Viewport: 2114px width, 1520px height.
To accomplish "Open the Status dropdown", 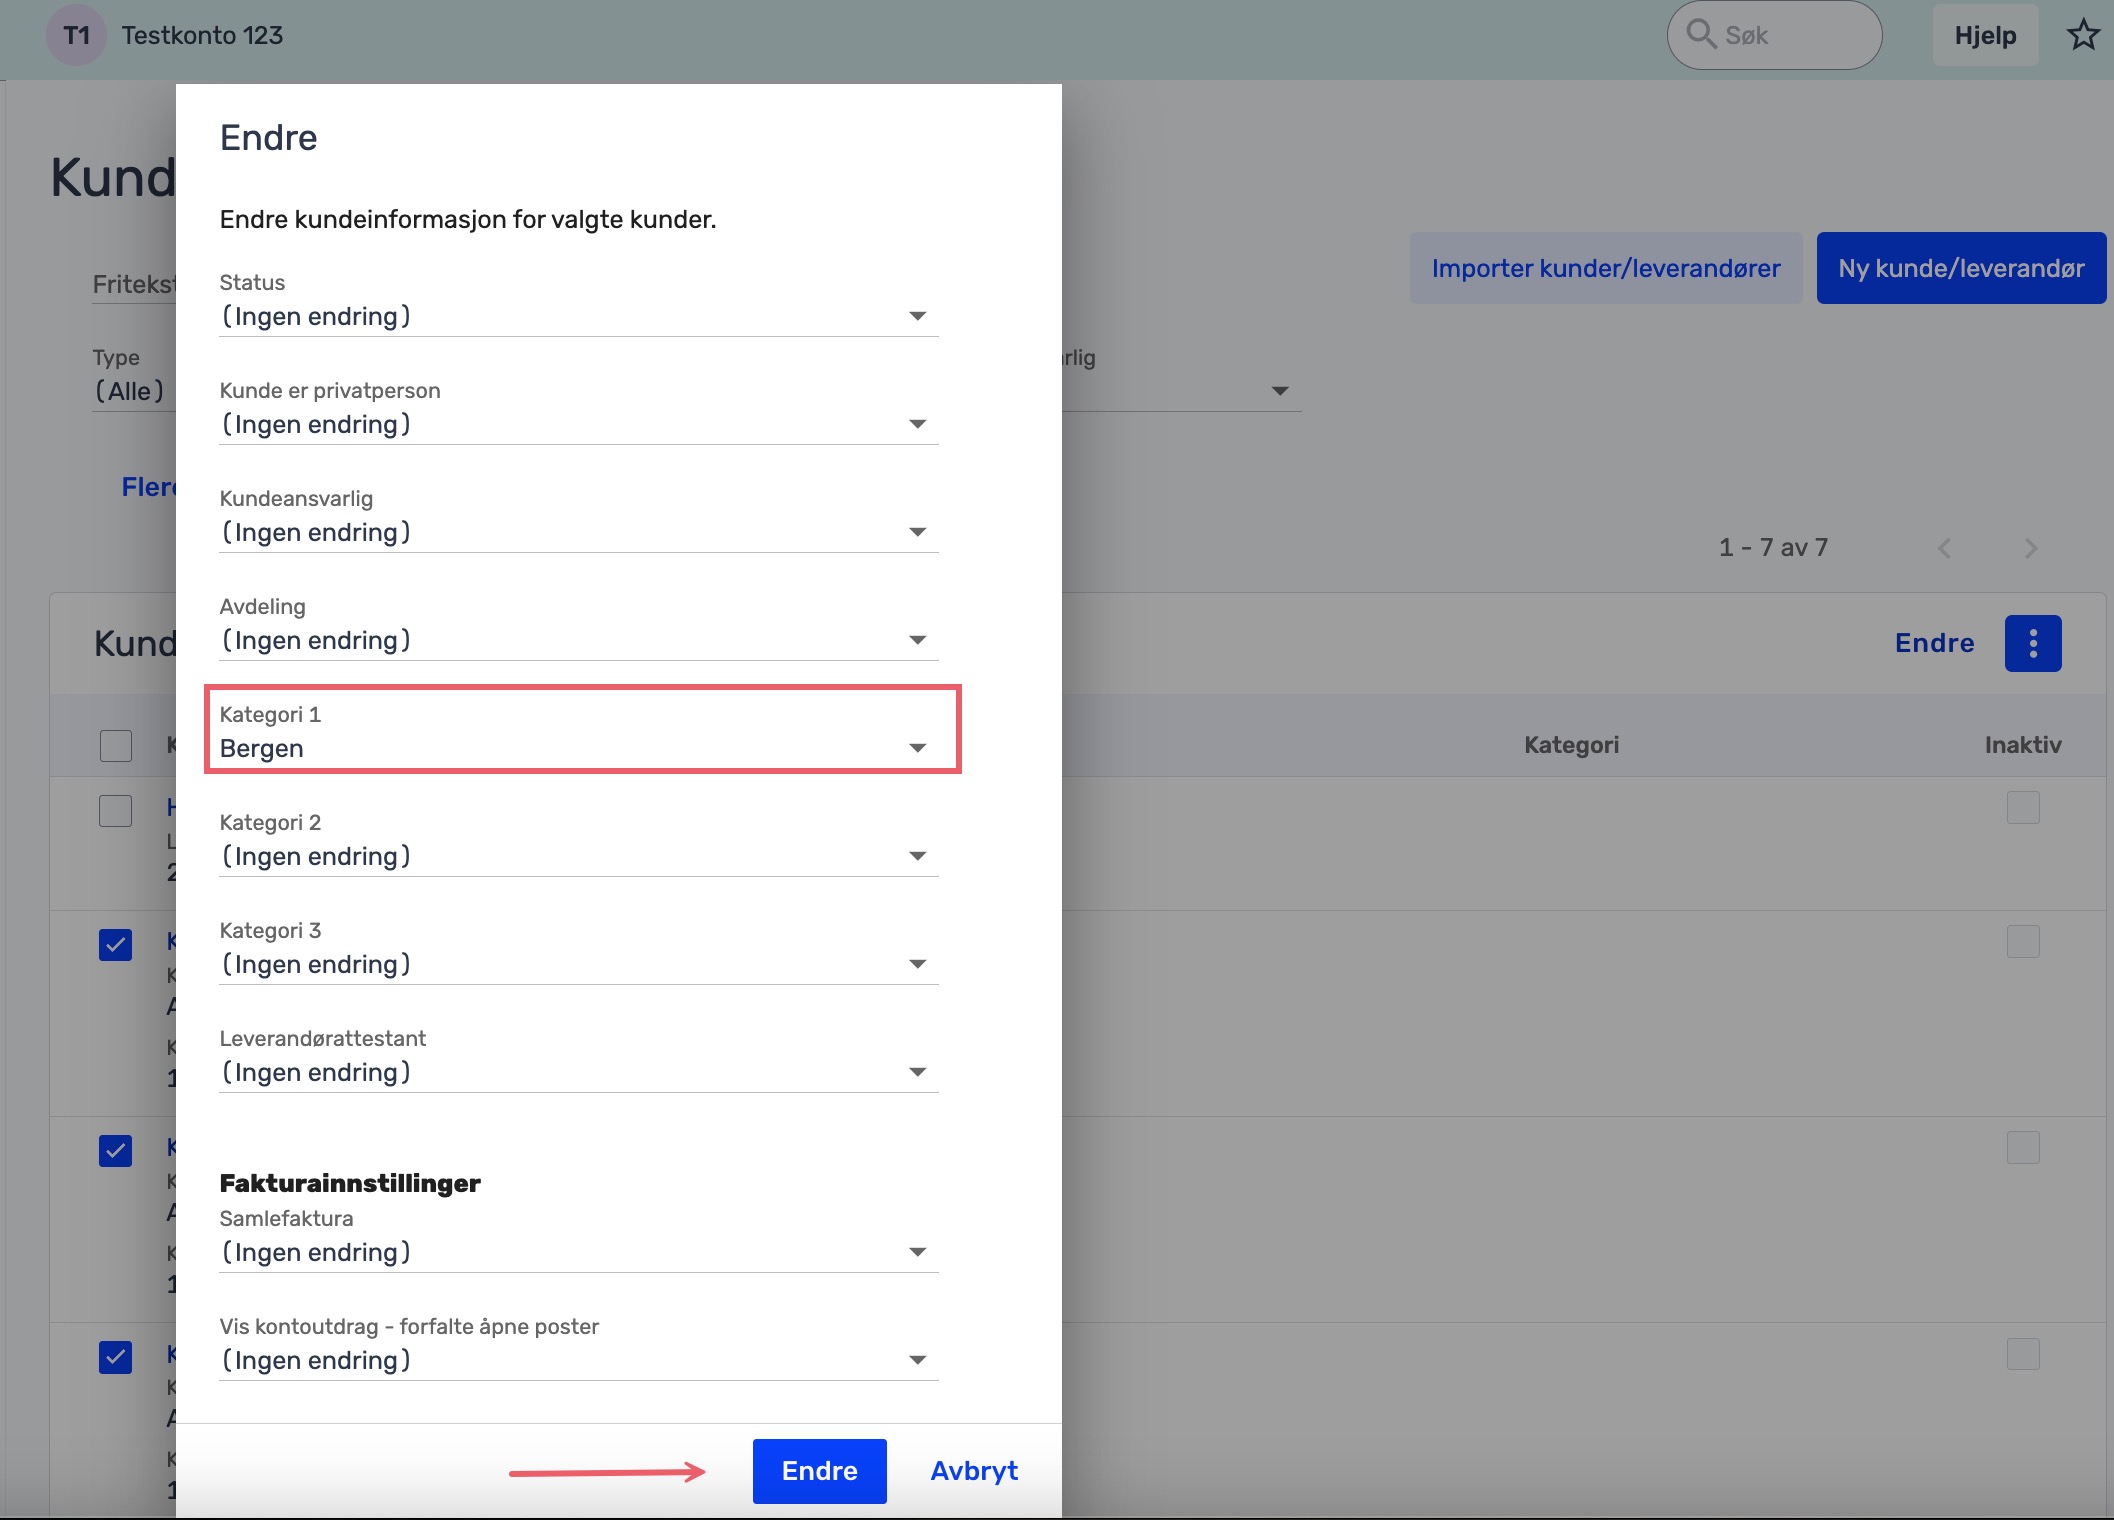I will click(x=578, y=316).
